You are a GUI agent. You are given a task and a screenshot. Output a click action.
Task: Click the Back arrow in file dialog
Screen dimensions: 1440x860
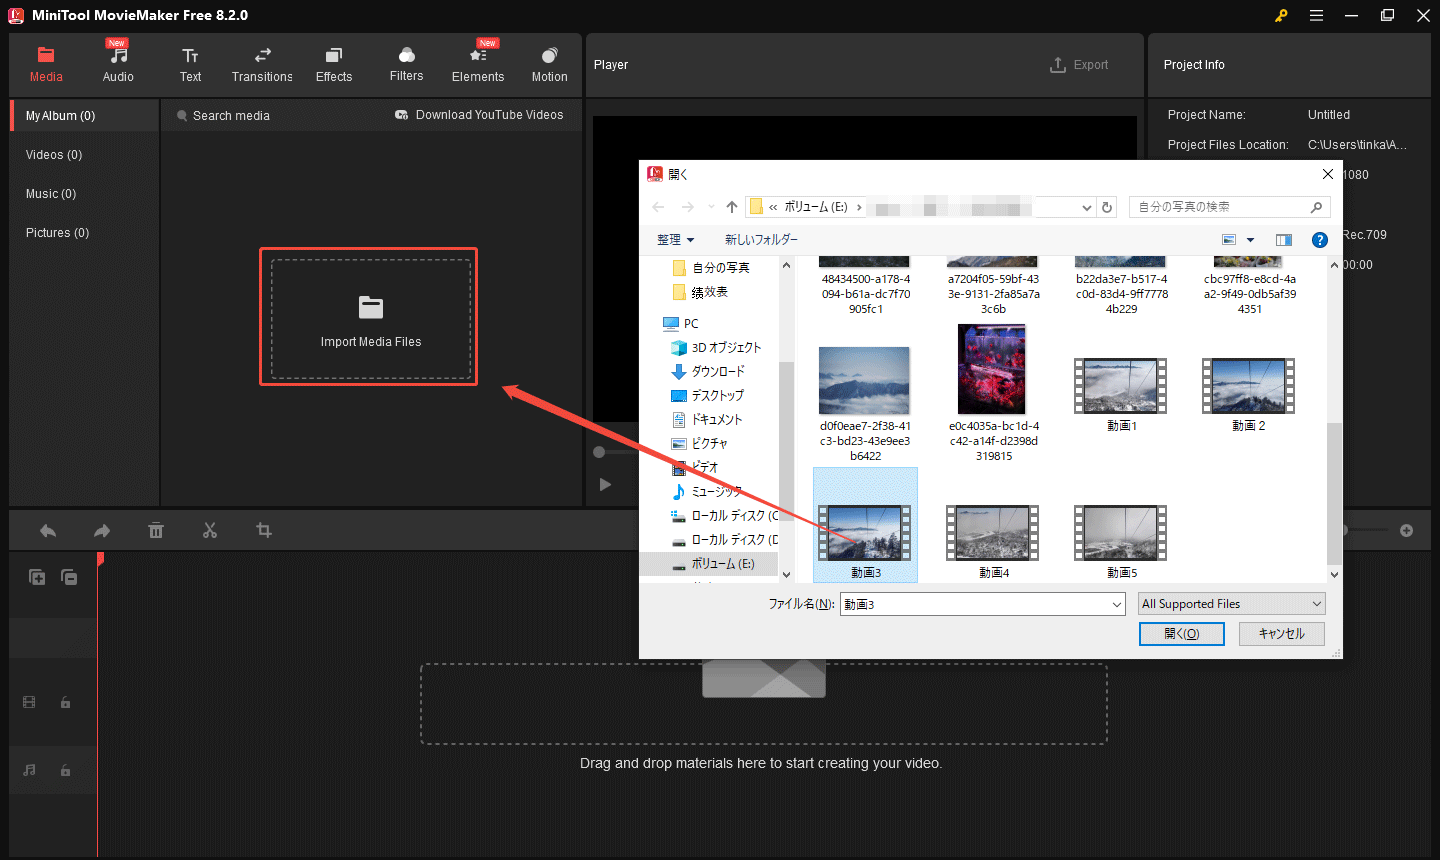pyautogui.click(x=658, y=207)
